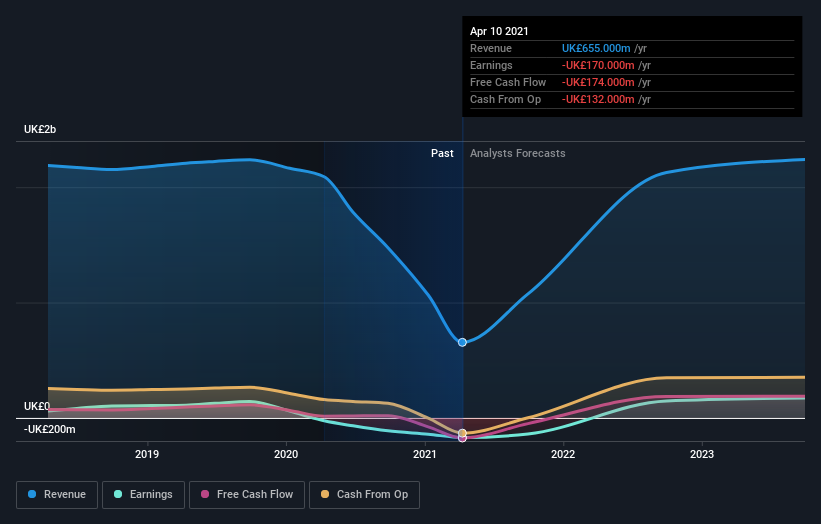Viewport: 821px width, 524px height.
Task: Toggle the Cash From Op legend button
Action: click(364, 495)
